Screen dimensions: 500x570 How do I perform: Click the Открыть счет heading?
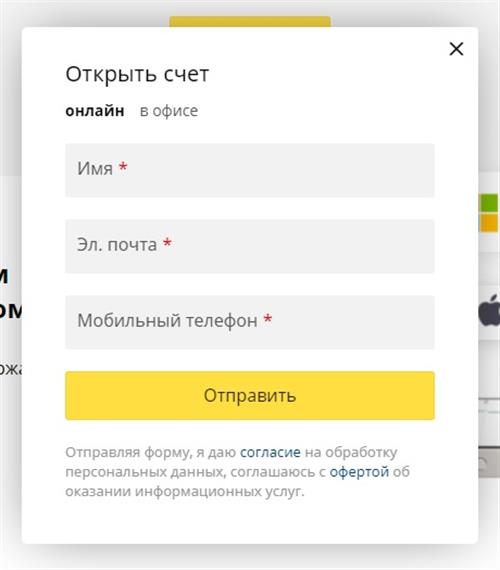[x=137, y=74]
